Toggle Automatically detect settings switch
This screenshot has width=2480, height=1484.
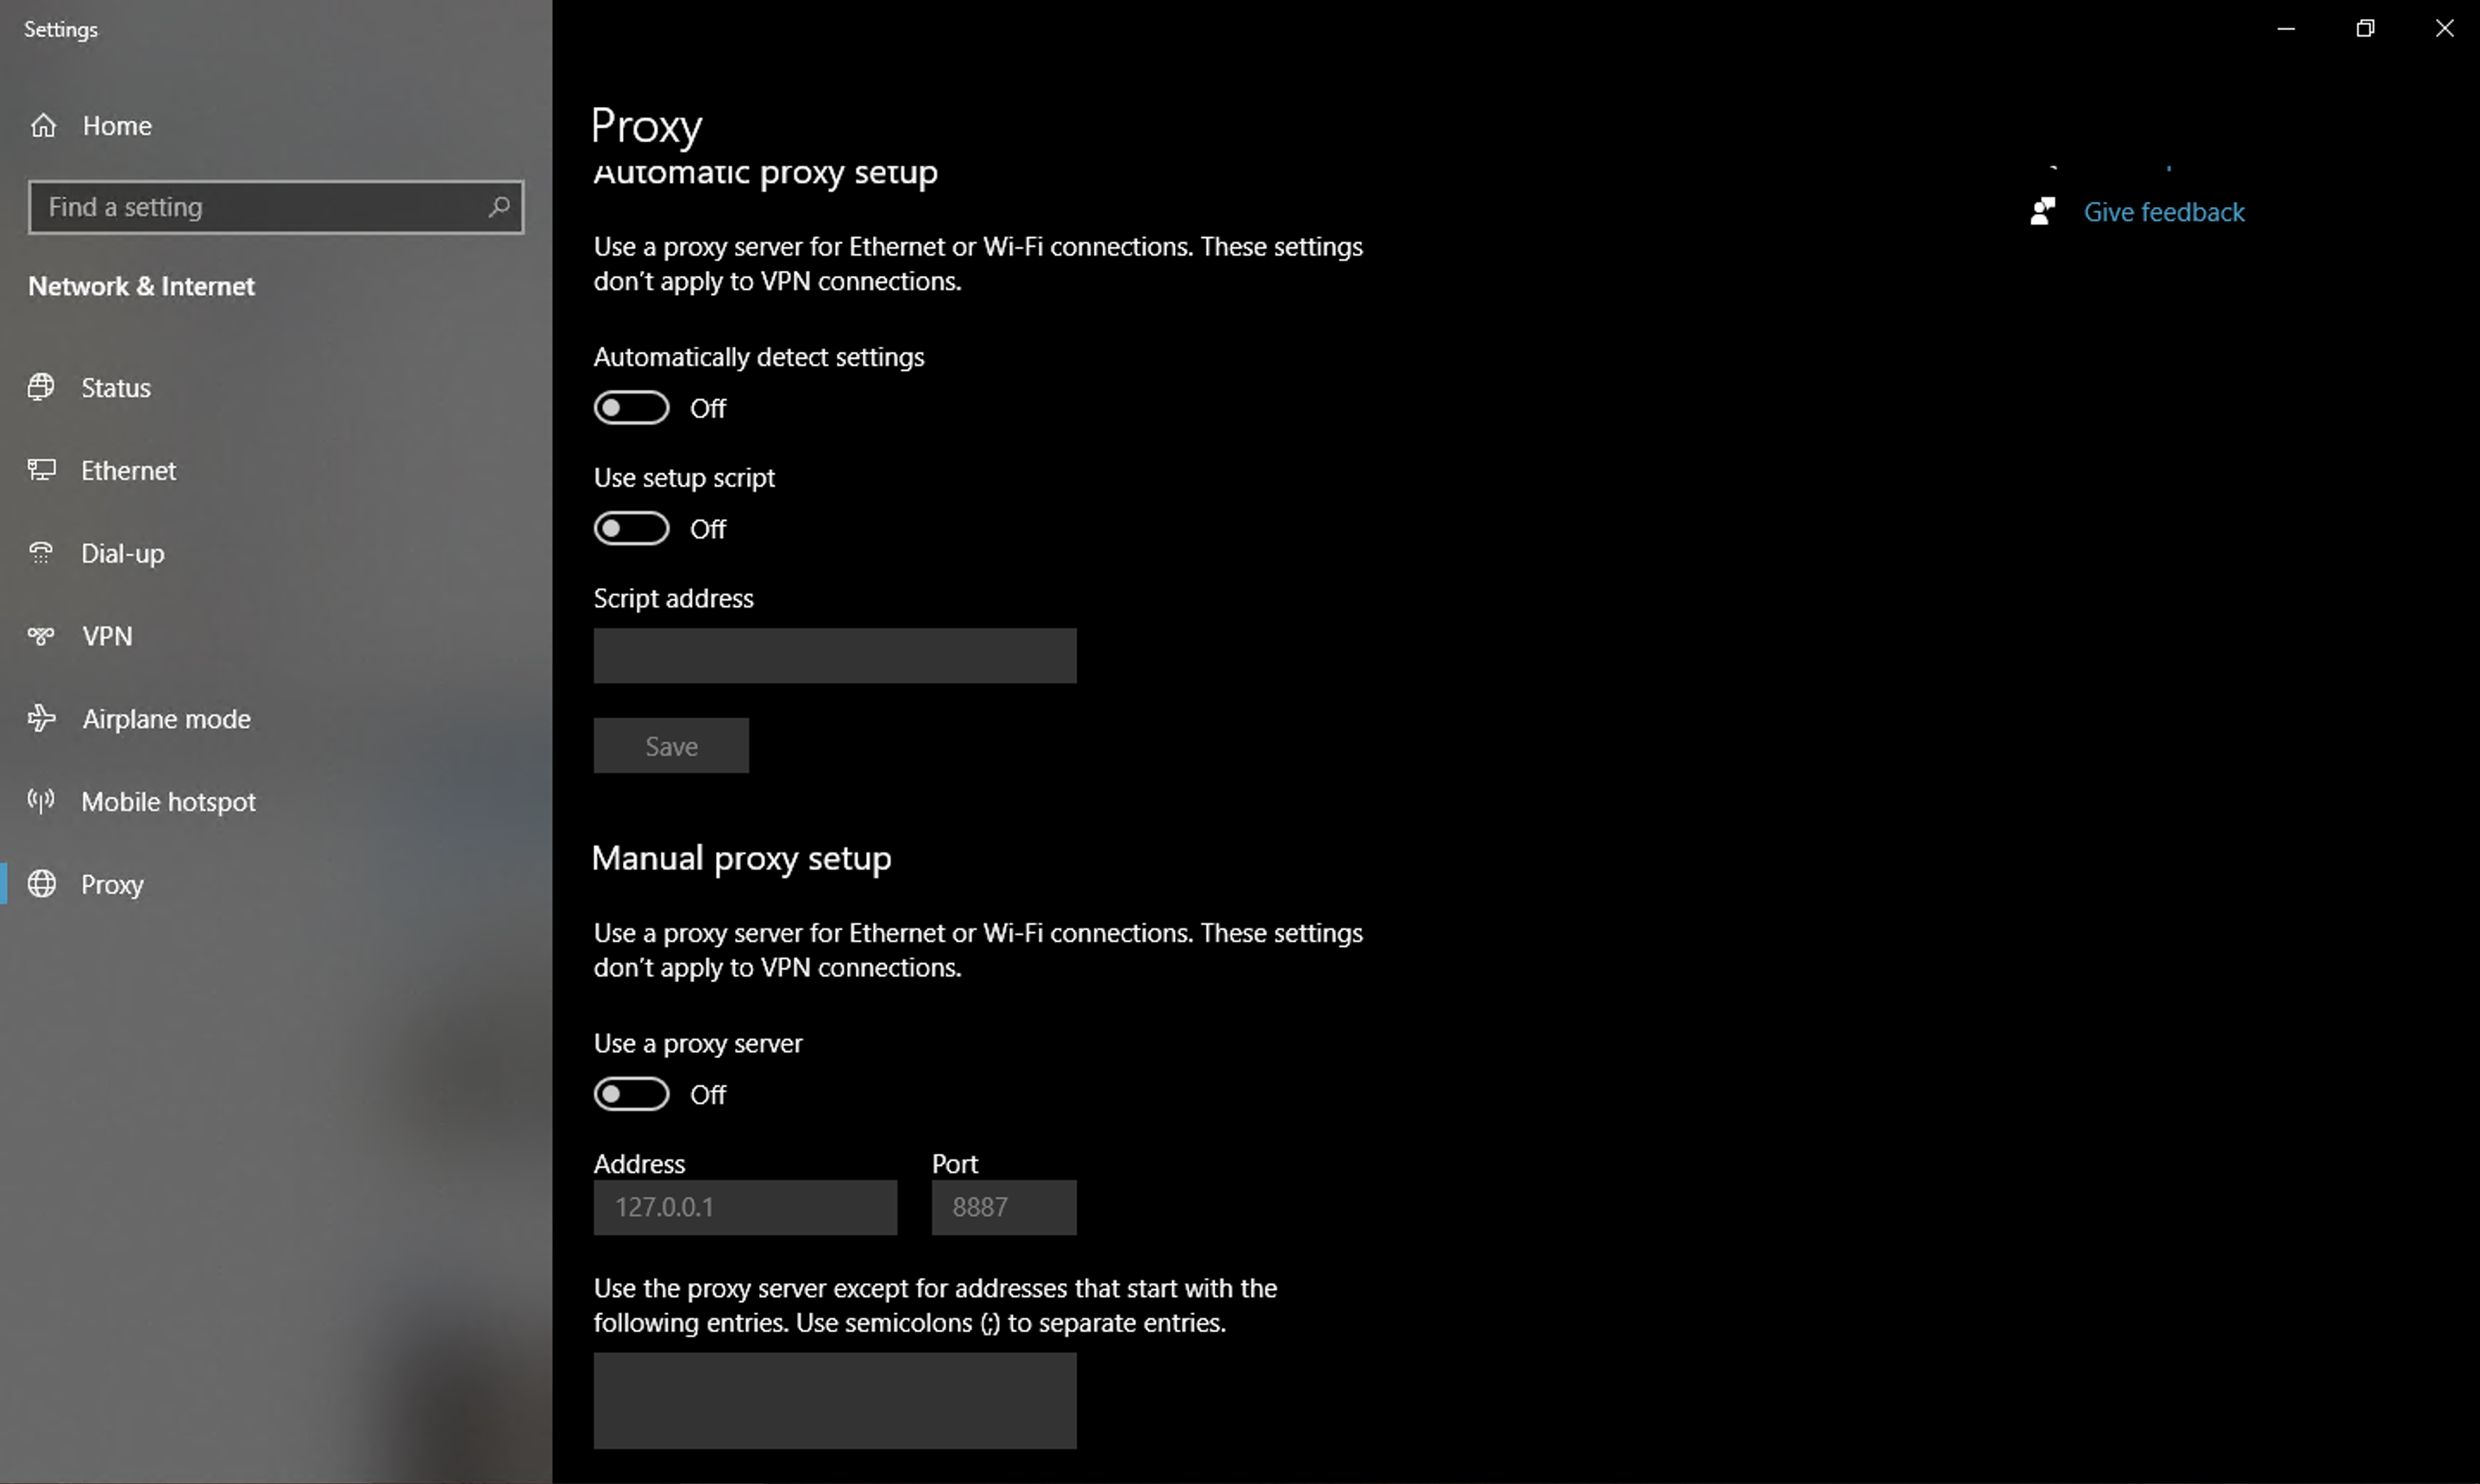(631, 408)
